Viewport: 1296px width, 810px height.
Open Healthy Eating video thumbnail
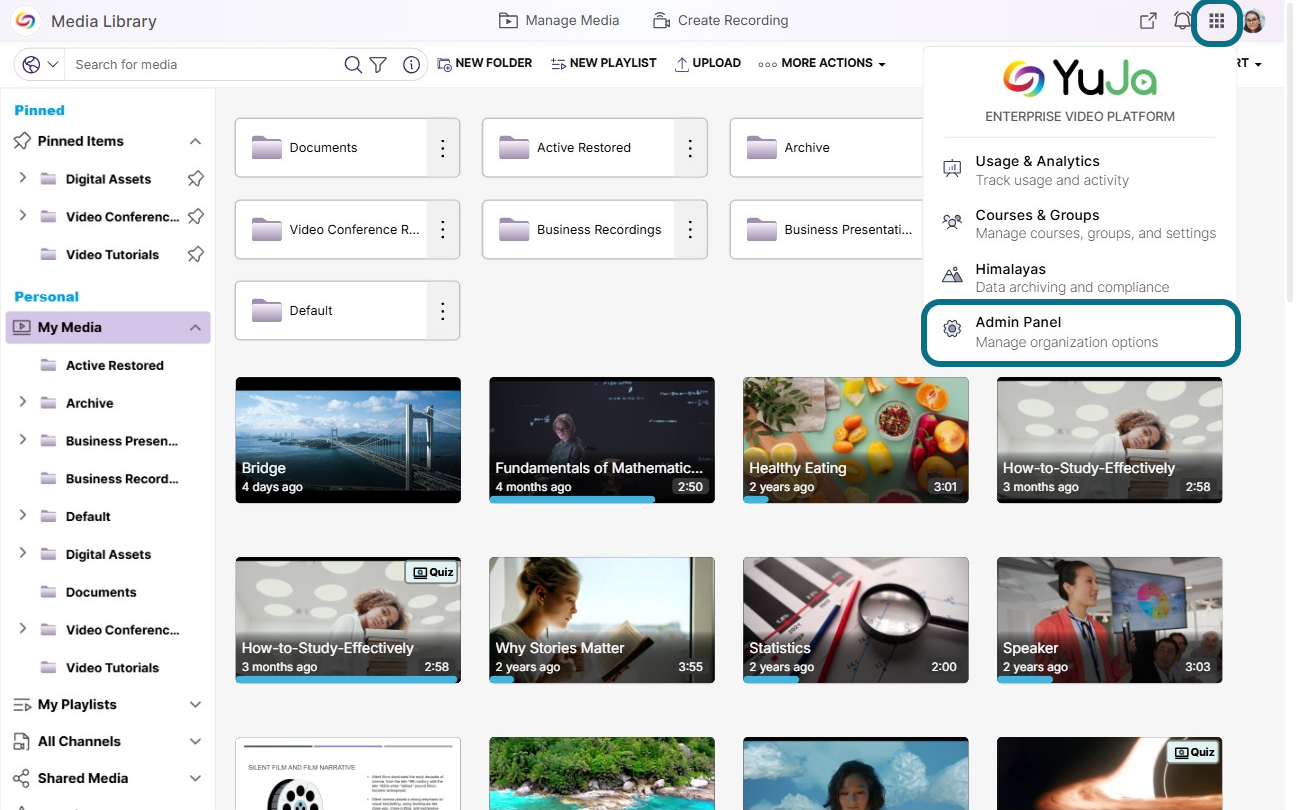856,440
